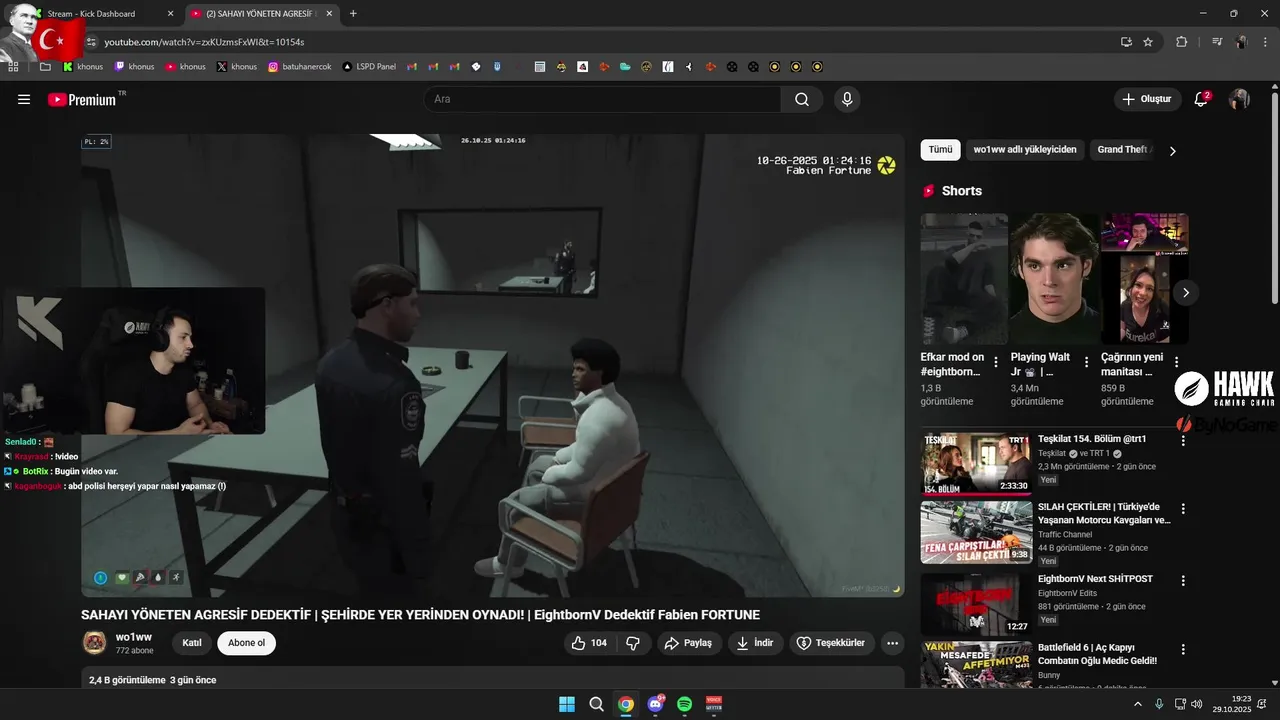Open options menu for Battlefield 6 video
1280x720 pixels.
(1183, 649)
